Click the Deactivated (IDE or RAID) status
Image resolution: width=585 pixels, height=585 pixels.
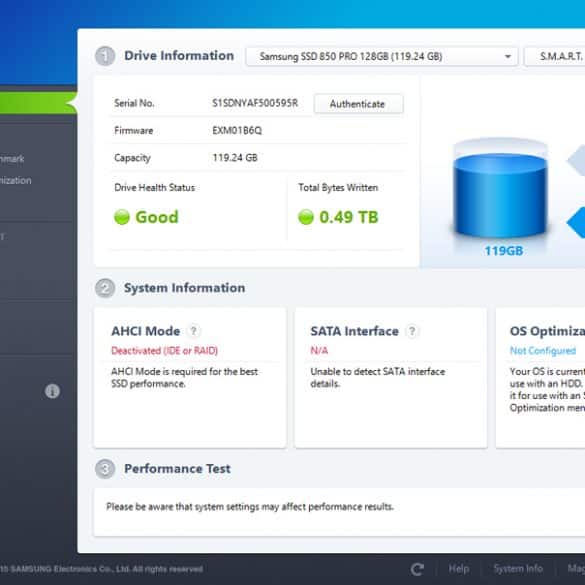pos(165,351)
